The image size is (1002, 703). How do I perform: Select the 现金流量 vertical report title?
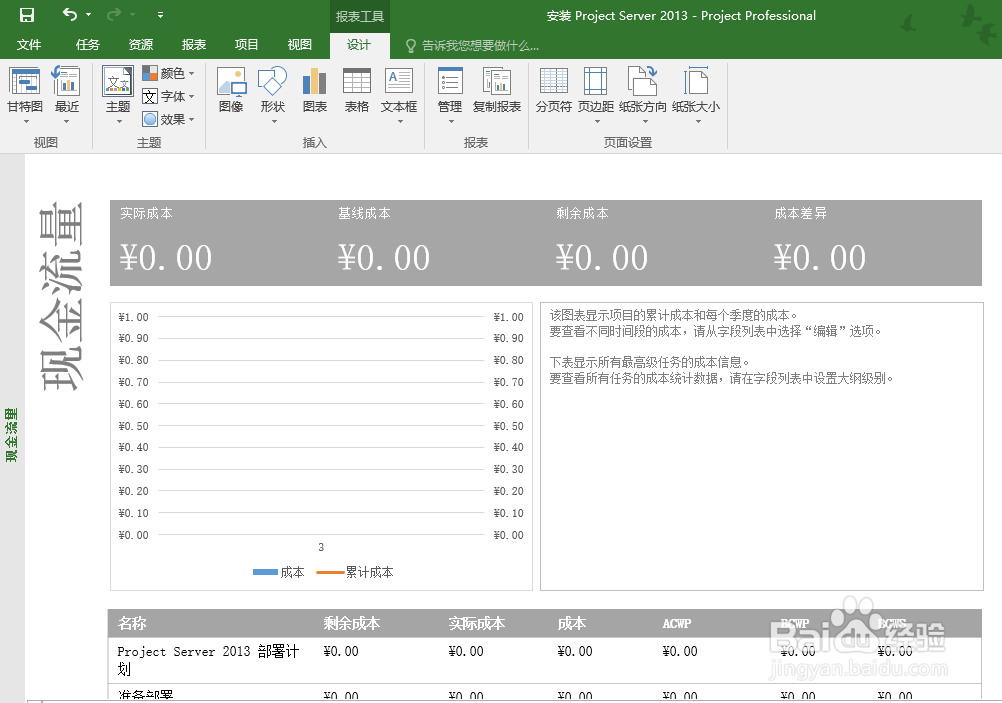point(61,295)
